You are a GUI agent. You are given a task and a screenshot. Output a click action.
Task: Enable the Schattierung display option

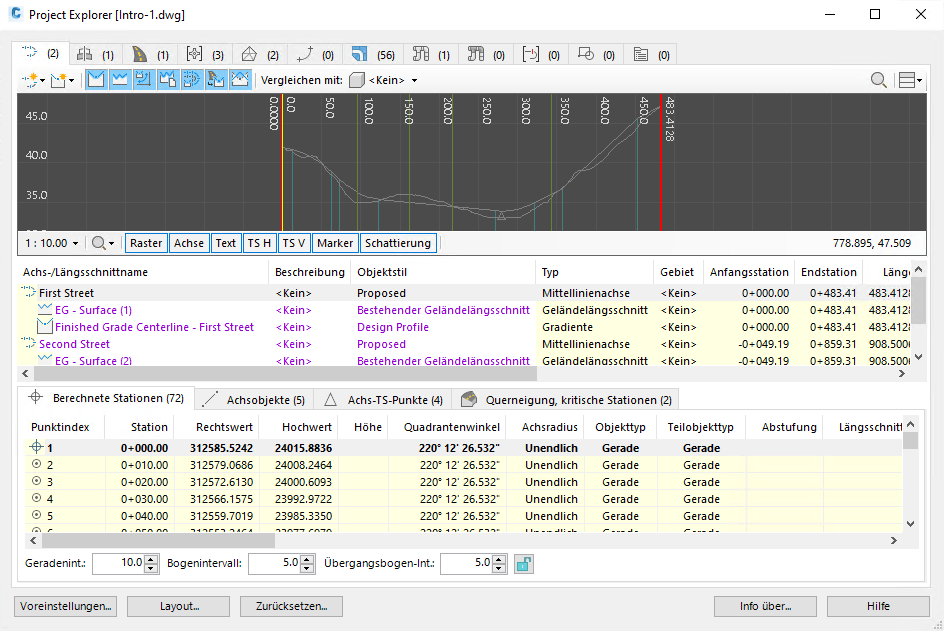coord(398,242)
